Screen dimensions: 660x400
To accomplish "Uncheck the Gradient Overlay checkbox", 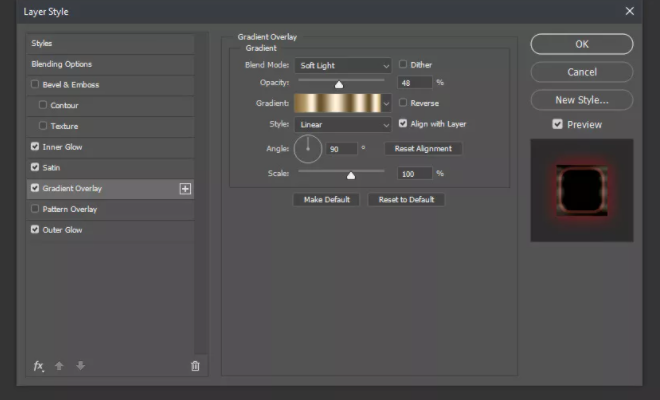I will coord(35,188).
